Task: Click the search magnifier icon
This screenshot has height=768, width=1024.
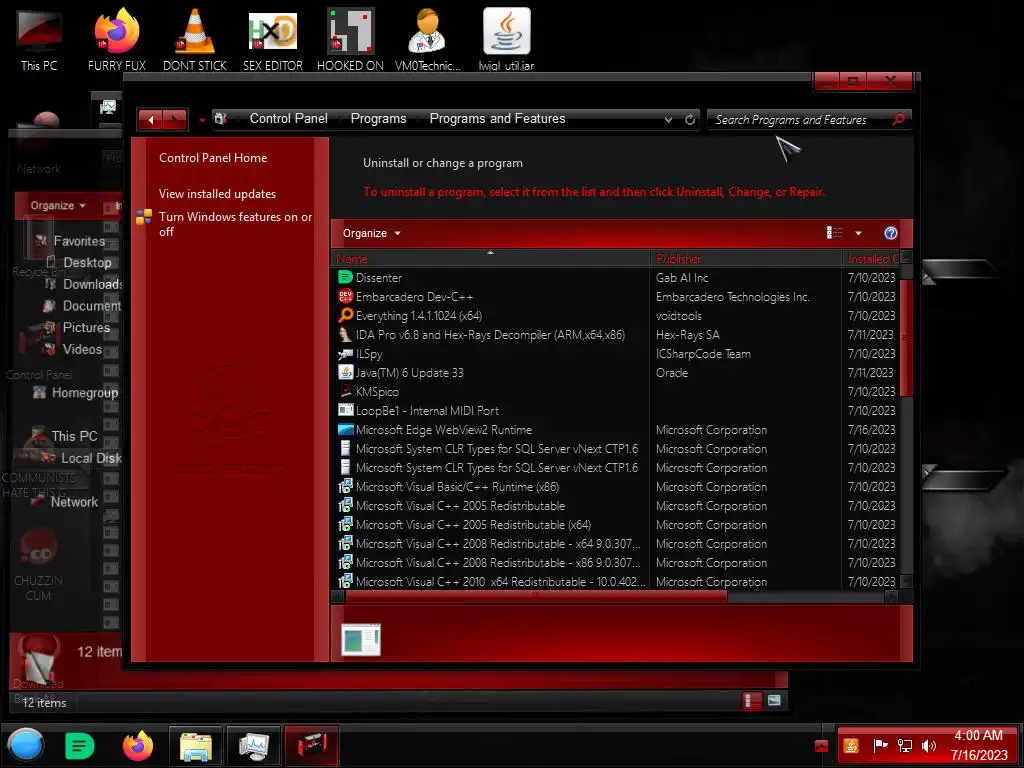Action: [899, 119]
